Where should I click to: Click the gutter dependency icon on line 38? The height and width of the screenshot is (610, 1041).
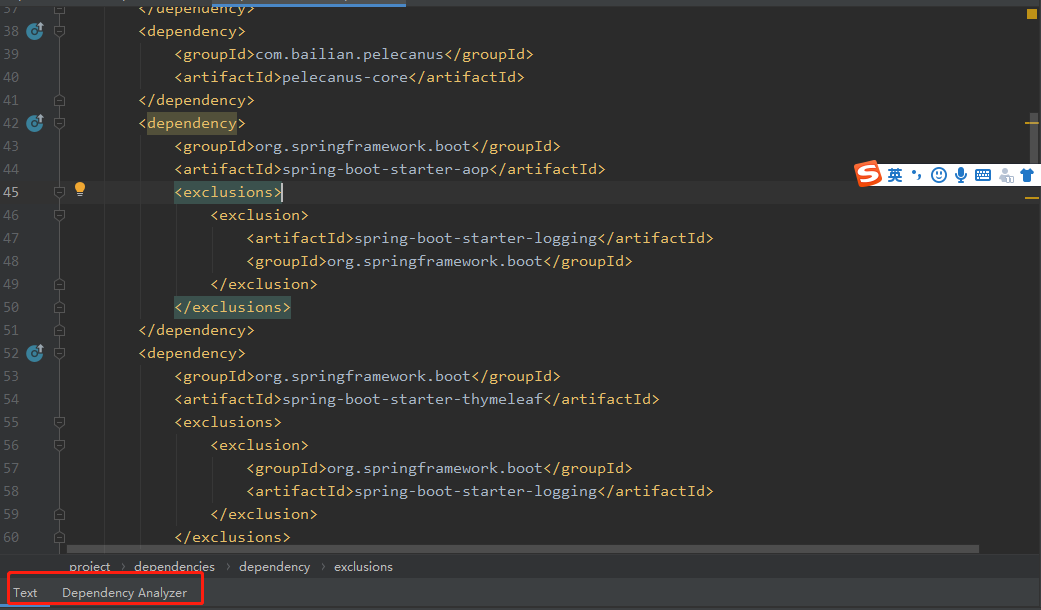click(x=35, y=31)
